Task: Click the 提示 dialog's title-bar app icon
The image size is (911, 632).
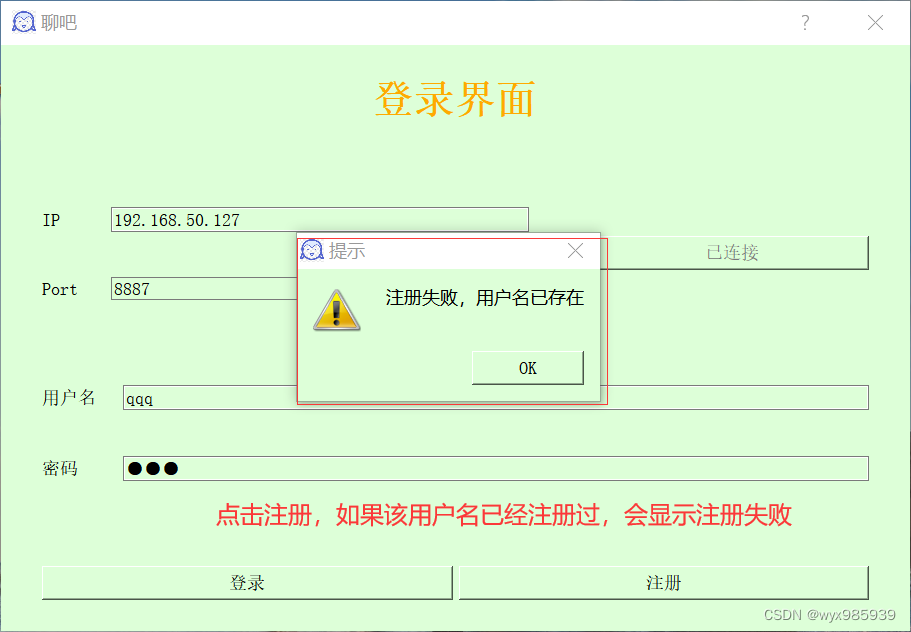Action: coord(311,250)
